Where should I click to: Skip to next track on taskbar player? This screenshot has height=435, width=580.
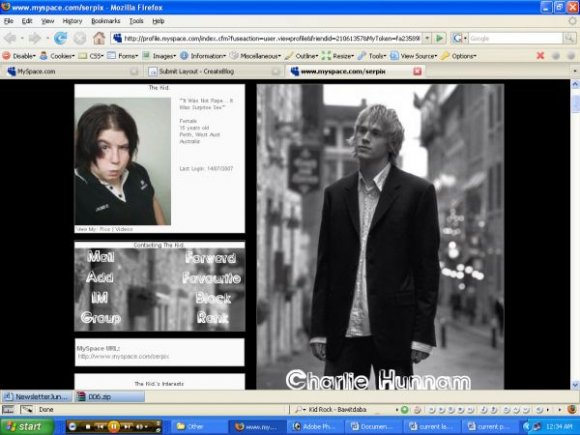click(127, 426)
